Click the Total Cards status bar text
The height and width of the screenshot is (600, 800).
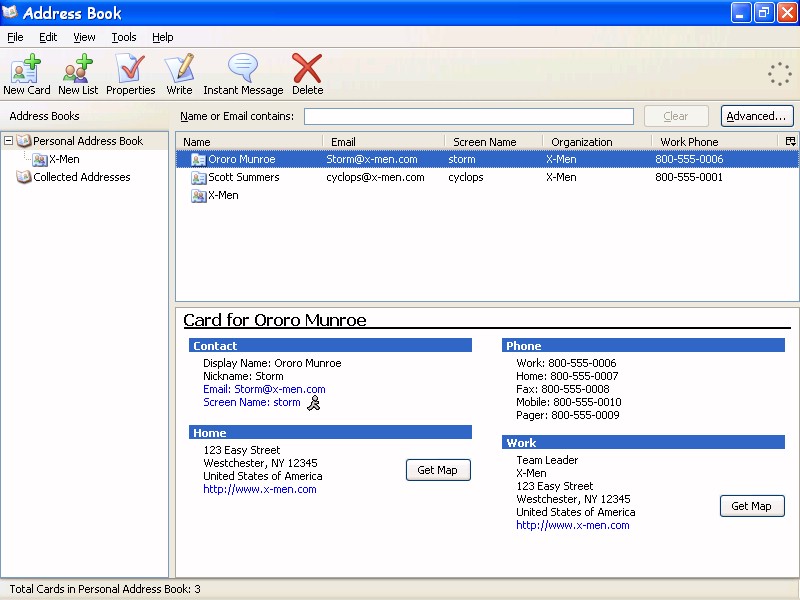[105, 589]
